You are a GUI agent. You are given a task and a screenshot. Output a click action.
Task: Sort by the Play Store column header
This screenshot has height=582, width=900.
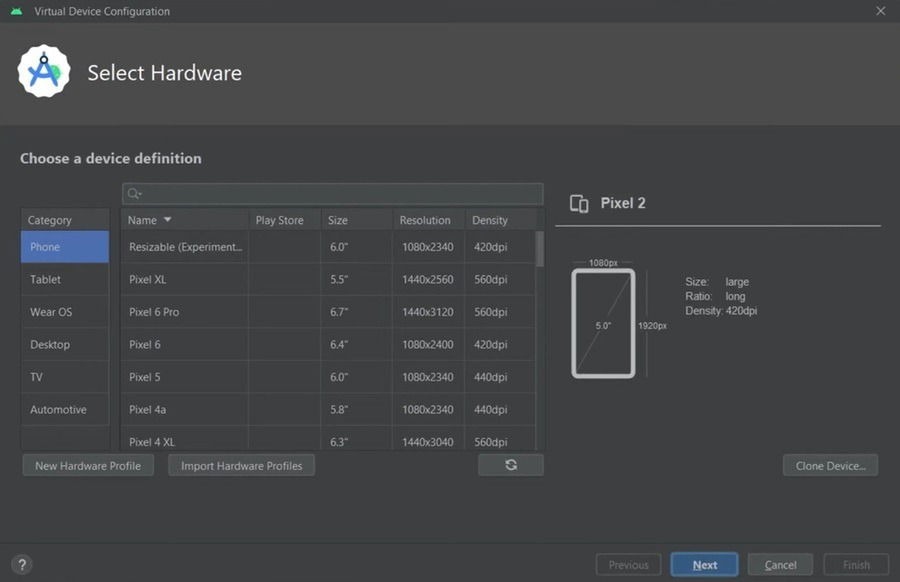[280, 220]
